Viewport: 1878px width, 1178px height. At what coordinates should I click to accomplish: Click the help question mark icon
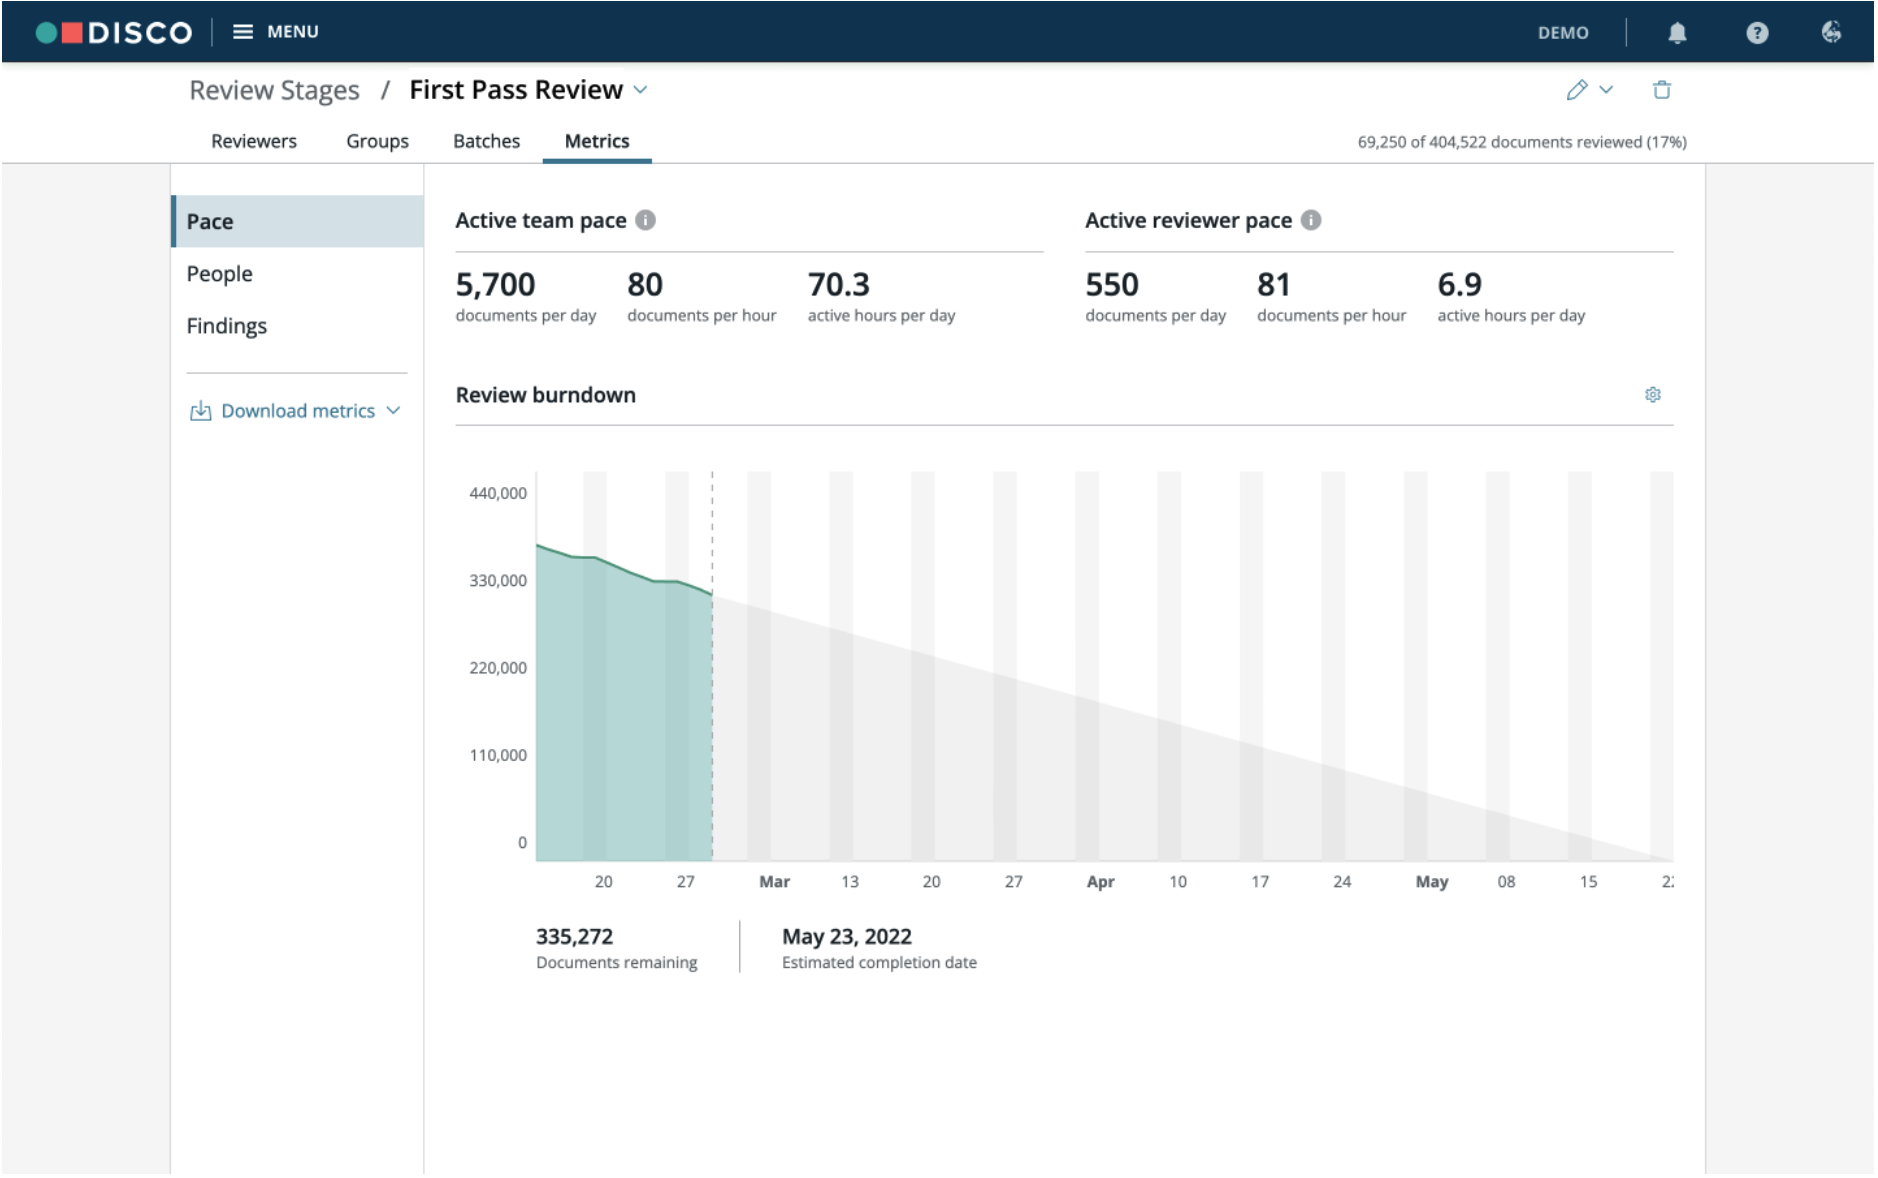(1757, 33)
